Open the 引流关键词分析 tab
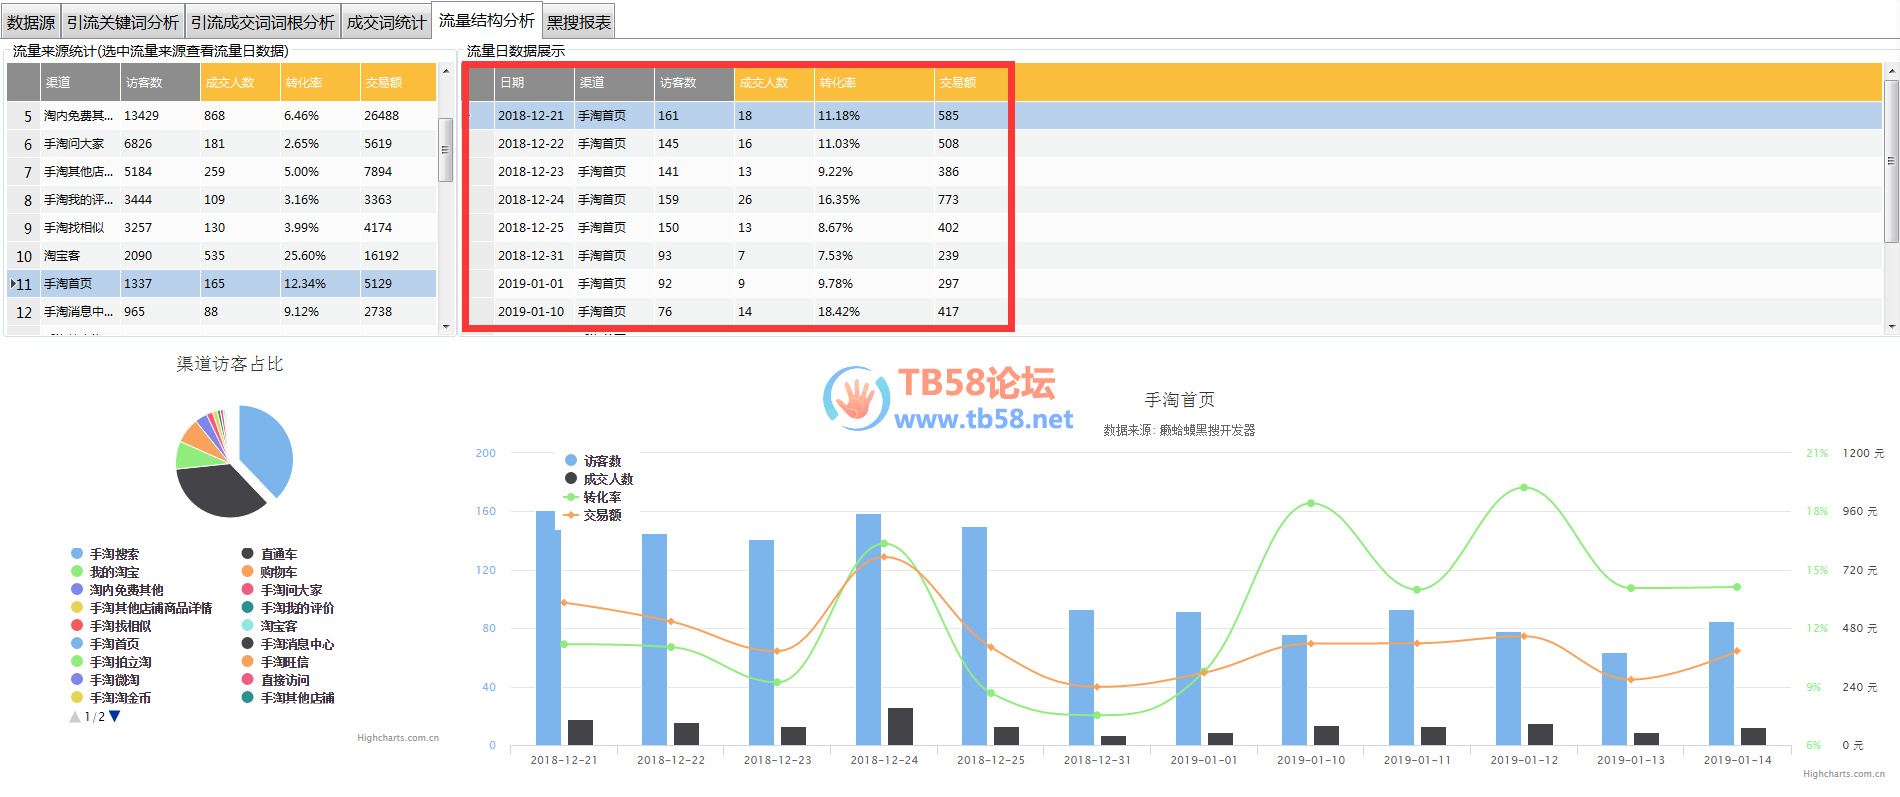The image size is (1900, 797). pos(123,22)
